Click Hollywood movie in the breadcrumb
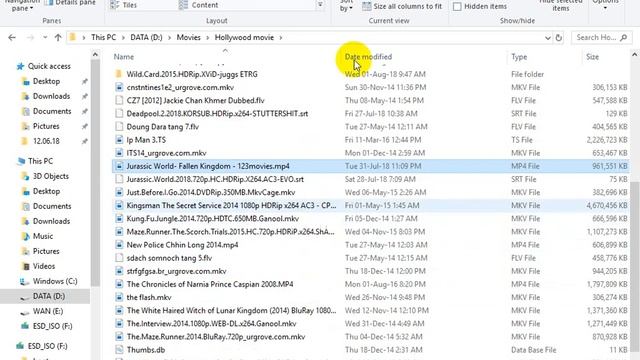640x360 pixels. coord(244,38)
